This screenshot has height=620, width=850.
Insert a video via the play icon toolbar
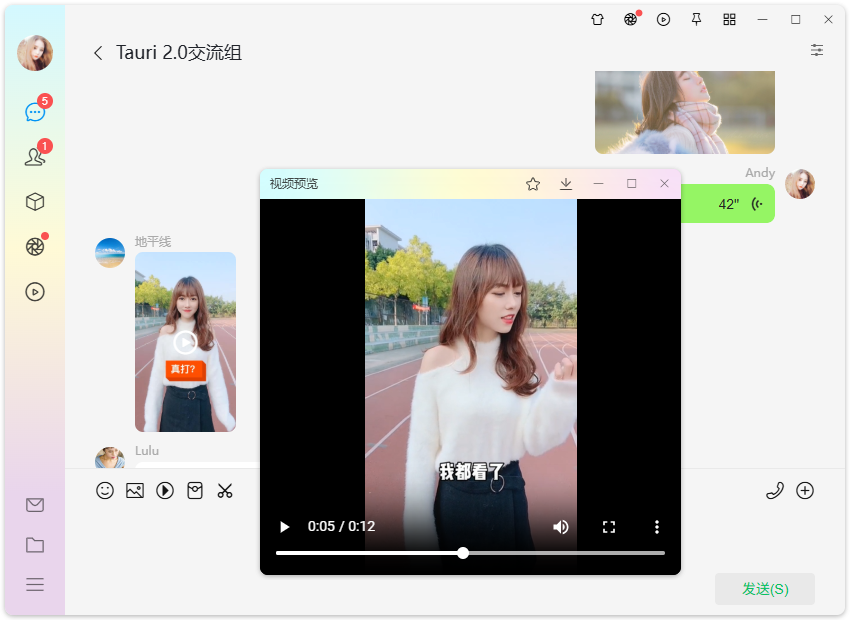(165, 490)
